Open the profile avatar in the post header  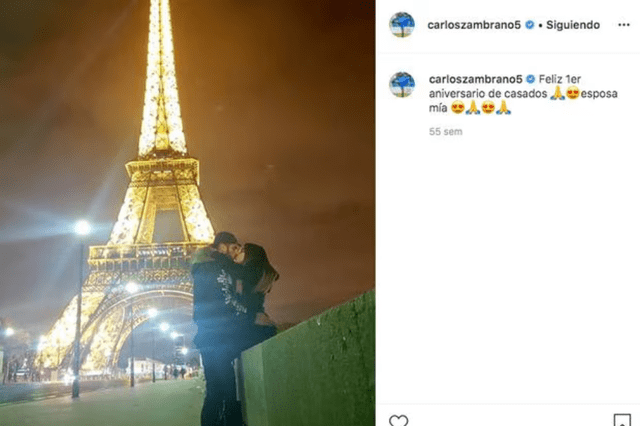(x=402, y=24)
